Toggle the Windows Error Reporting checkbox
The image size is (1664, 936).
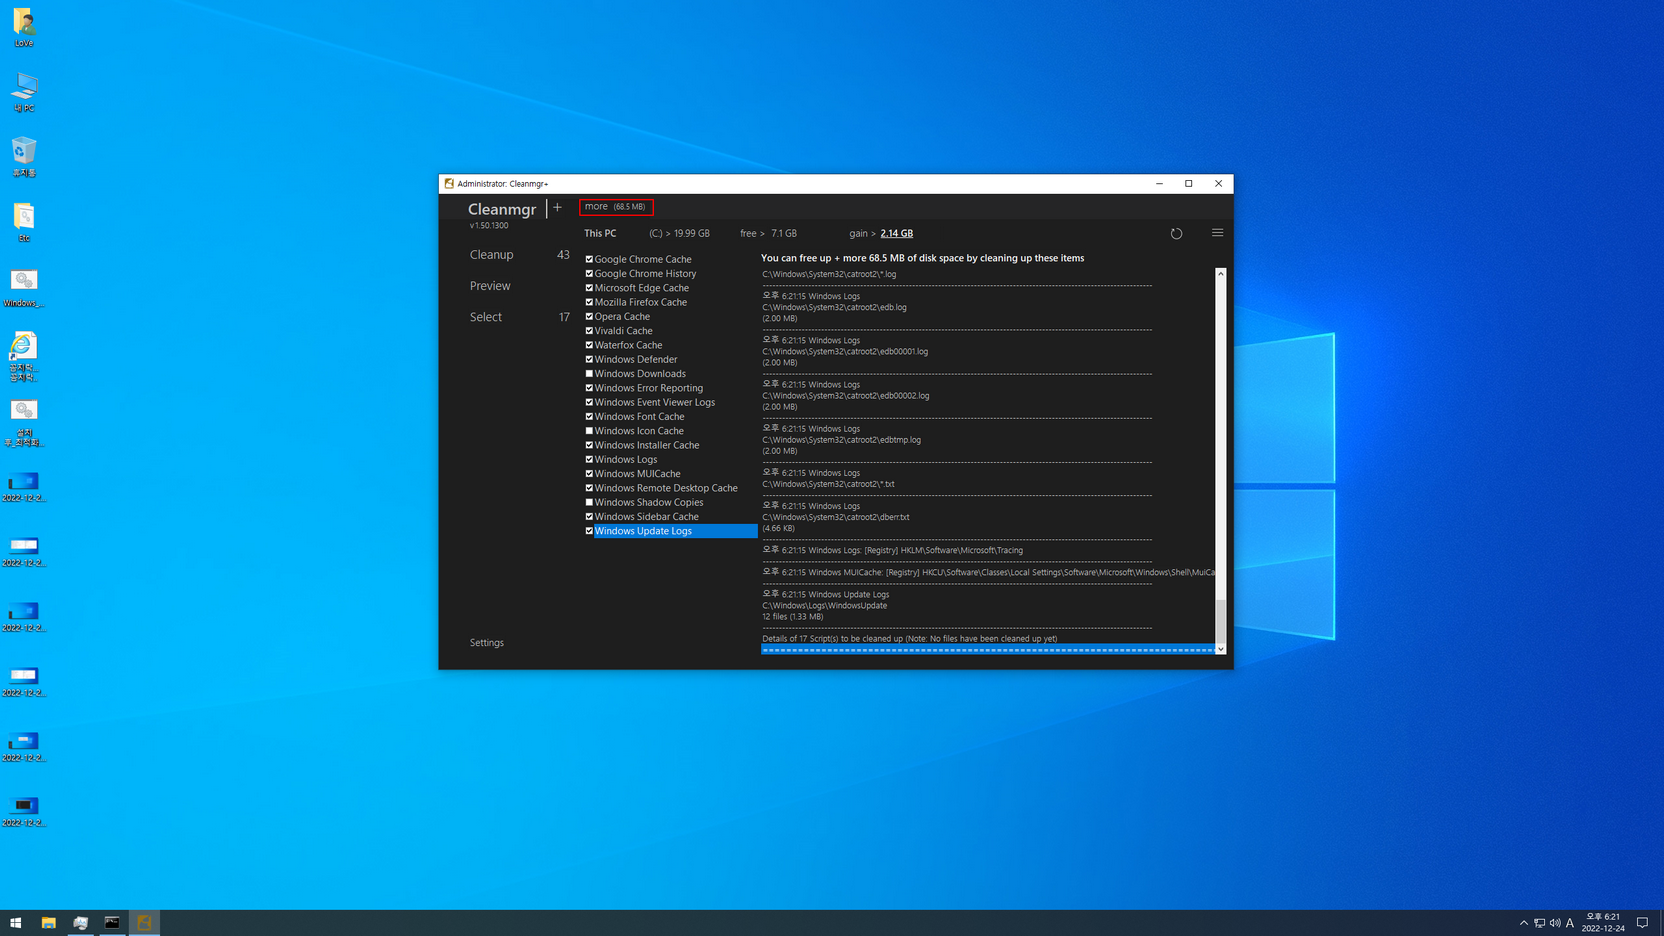(x=589, y=388)
